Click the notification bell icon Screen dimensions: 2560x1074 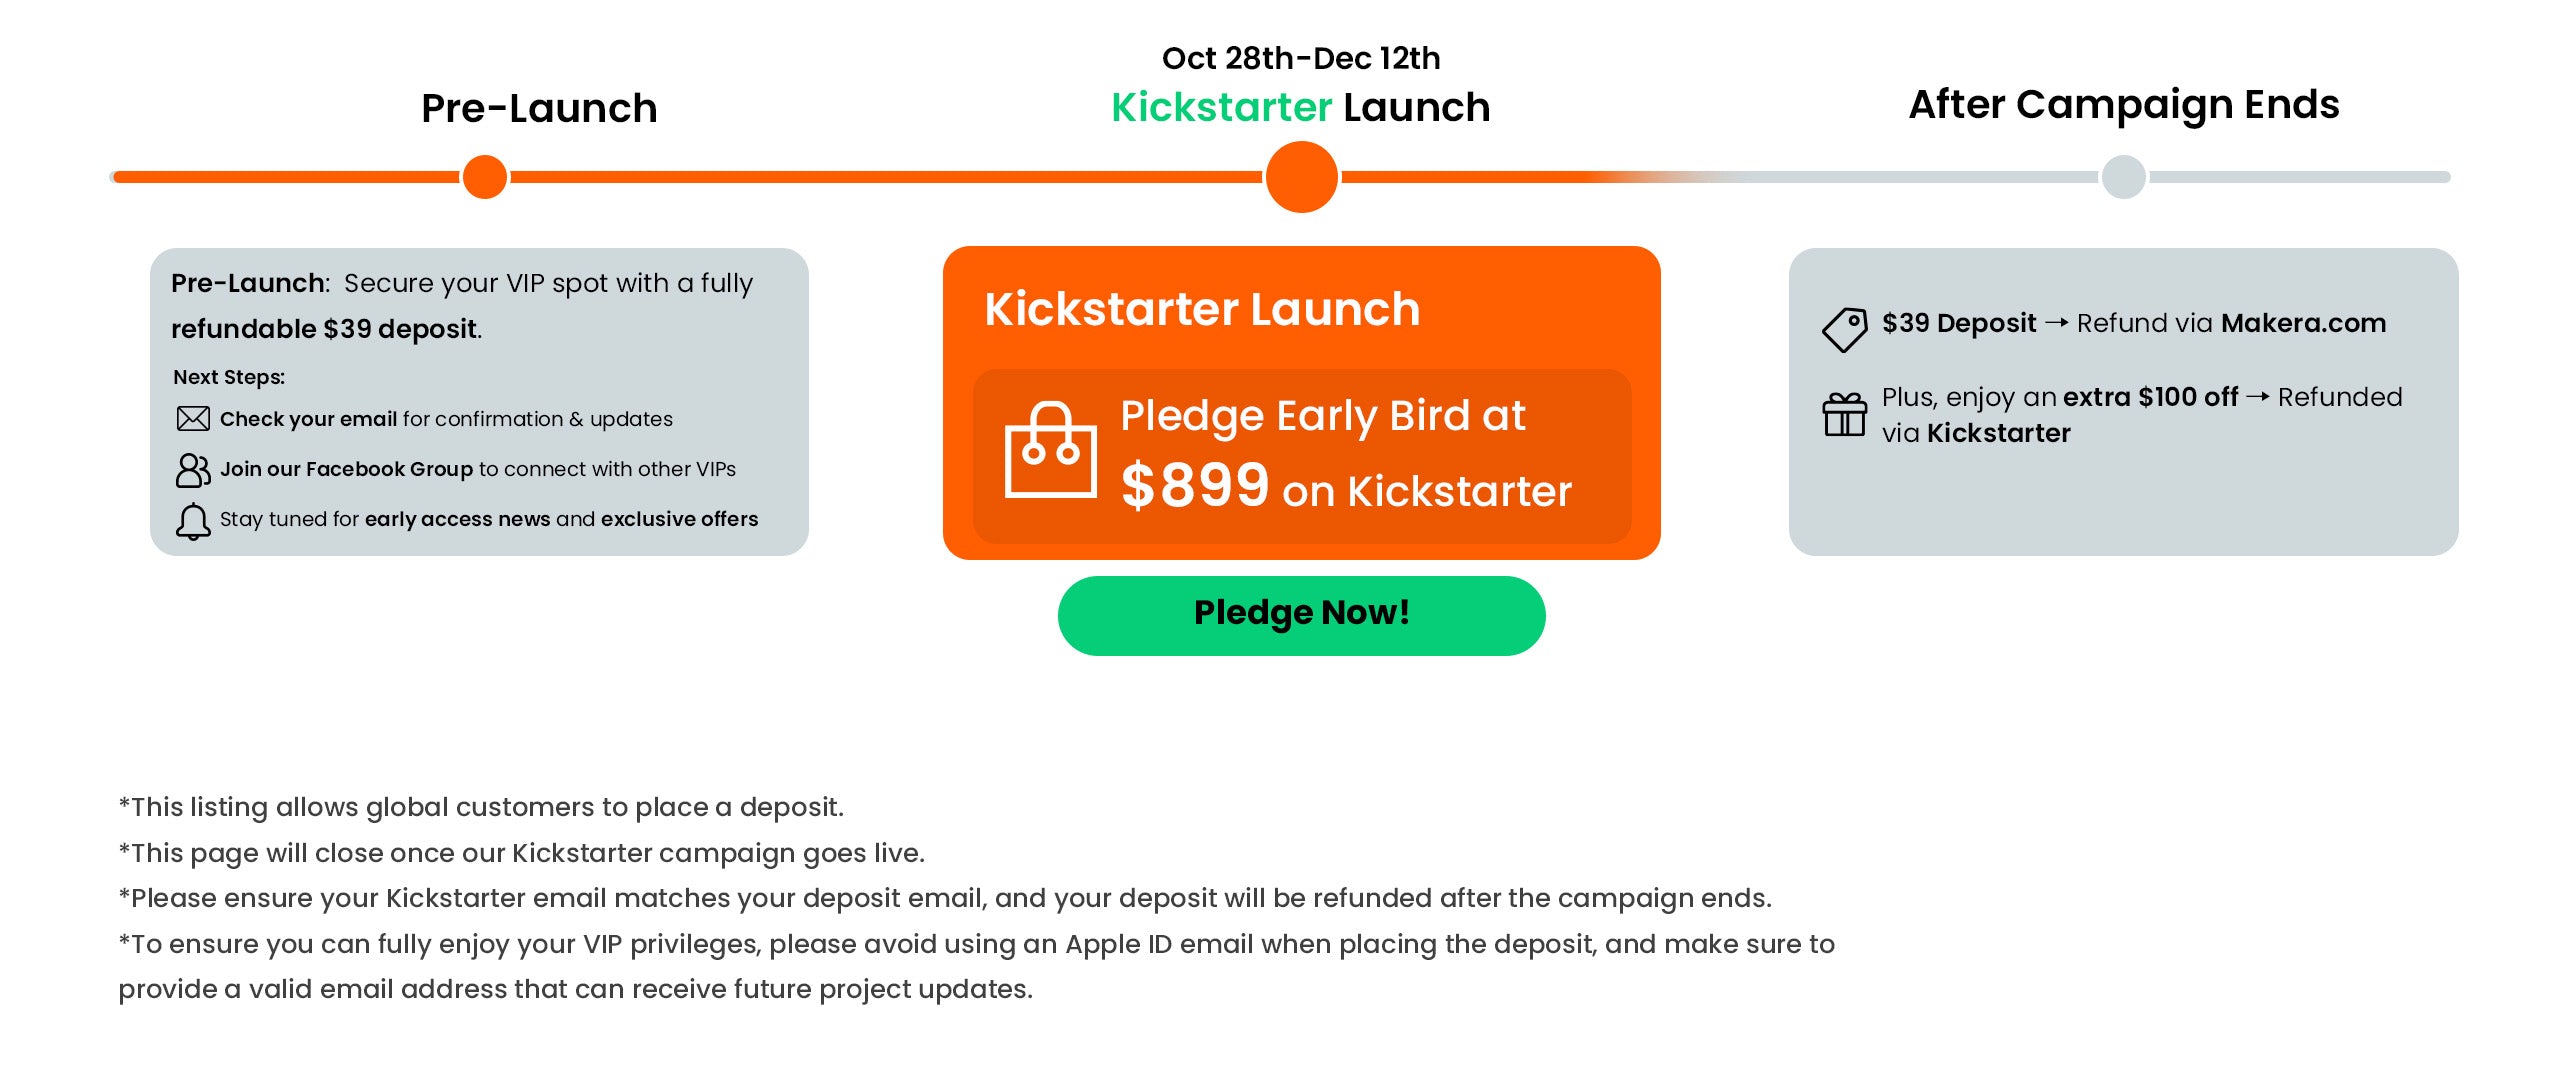click(193, 521)
